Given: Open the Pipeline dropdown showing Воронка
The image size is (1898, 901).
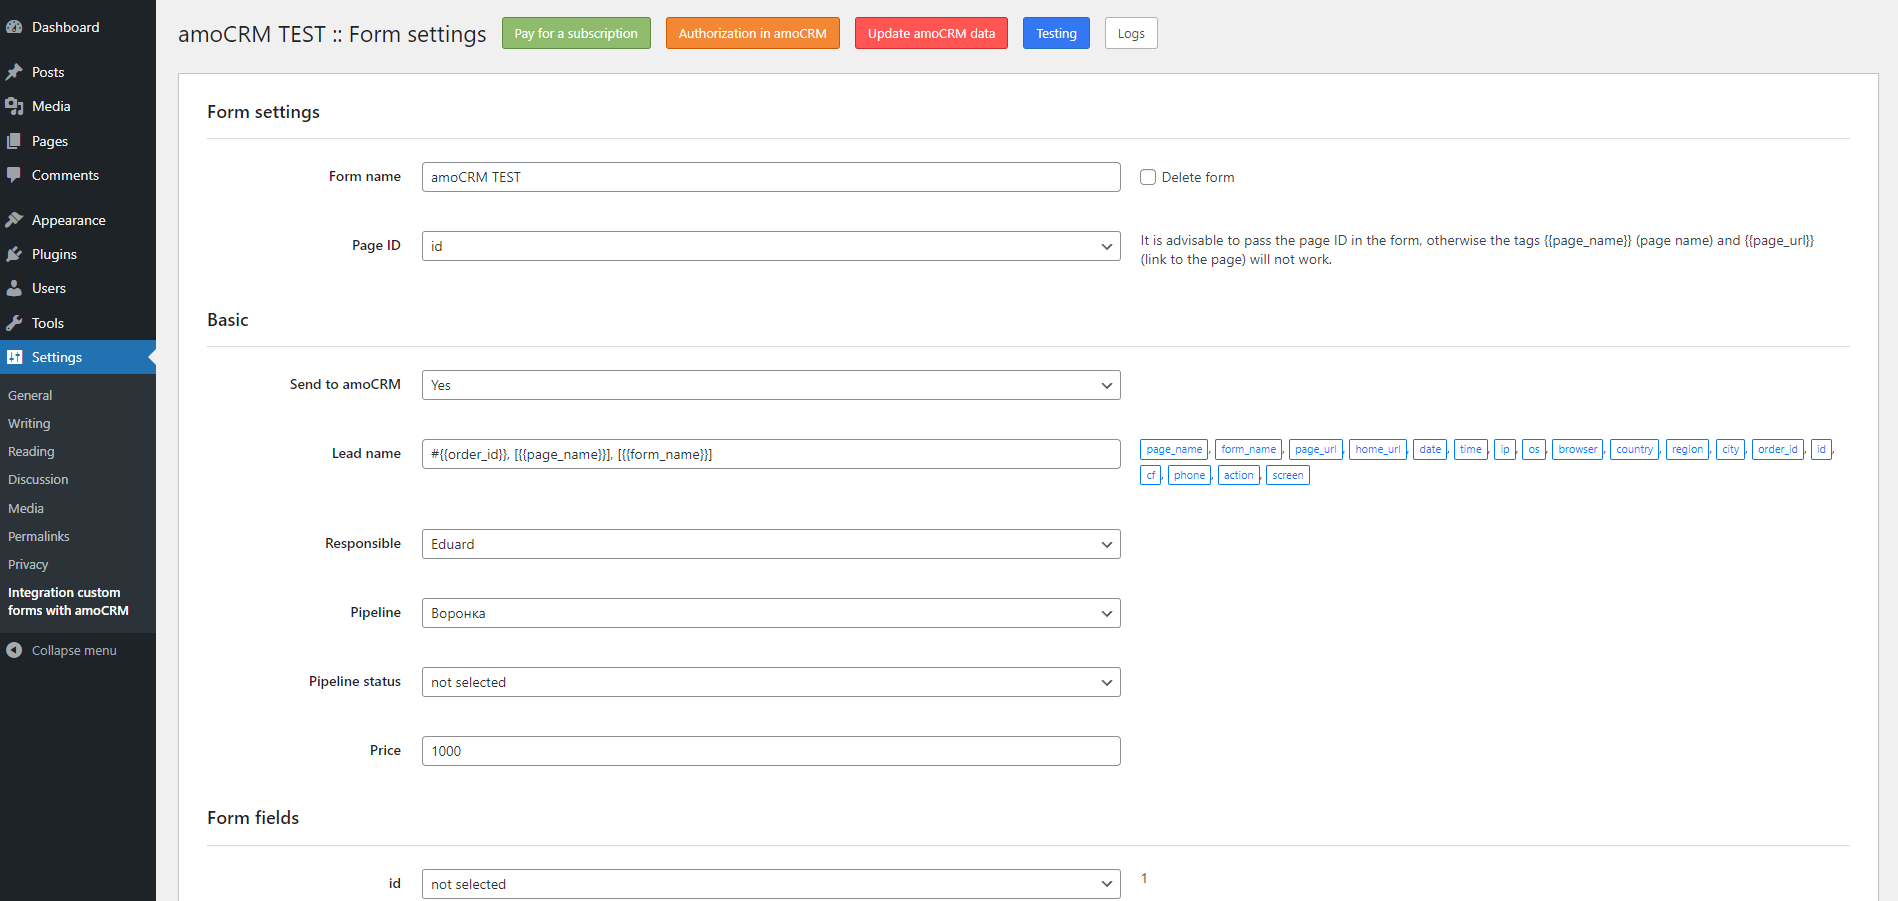Looking at the screenshot, I should pyautogui.click(x=771, y=613).
